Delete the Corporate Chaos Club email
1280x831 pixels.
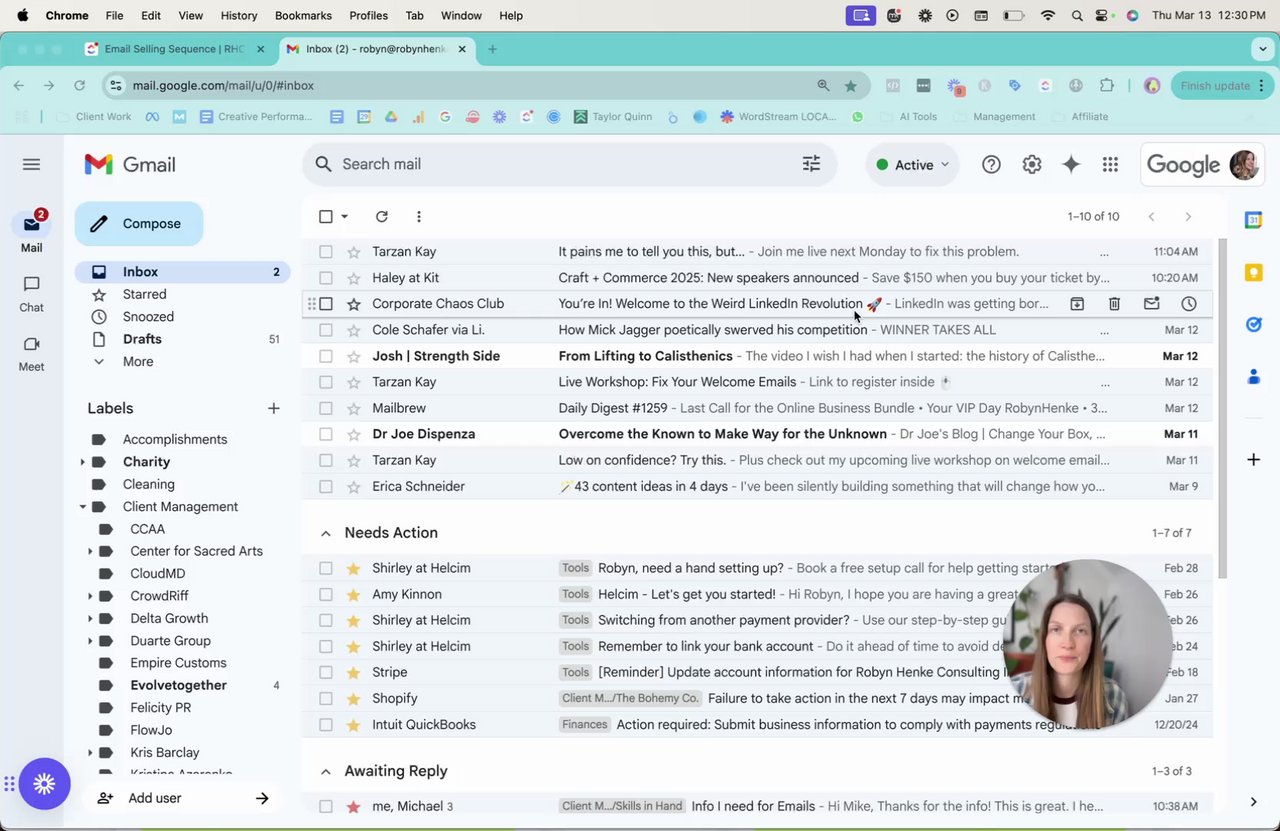pyautogui.click(x=1114, y=304)
